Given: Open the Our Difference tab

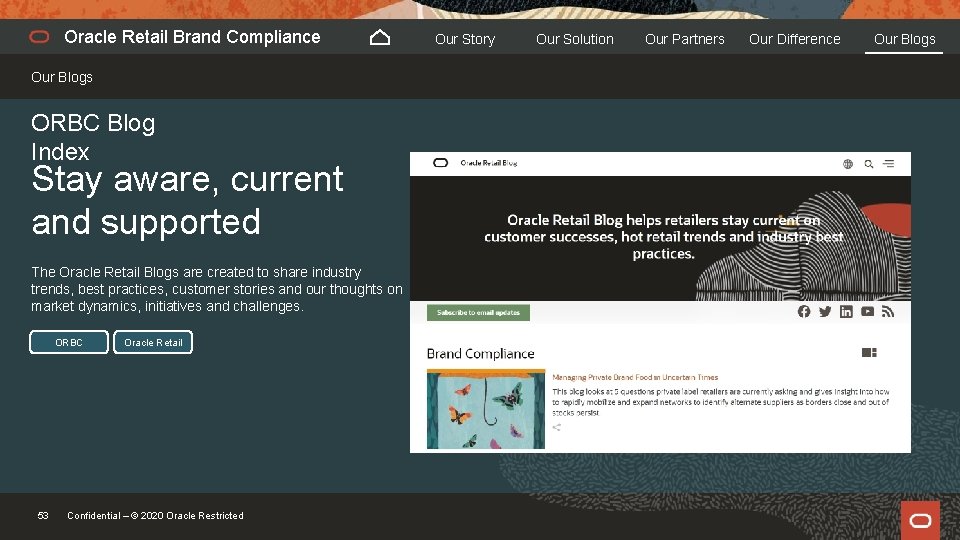Looking at the screenshot, I should (x=795, y=39).
